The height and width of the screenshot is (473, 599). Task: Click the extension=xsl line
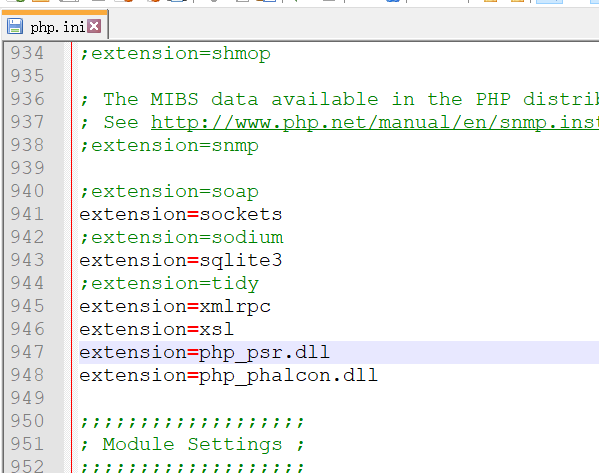tap(157, 329)
